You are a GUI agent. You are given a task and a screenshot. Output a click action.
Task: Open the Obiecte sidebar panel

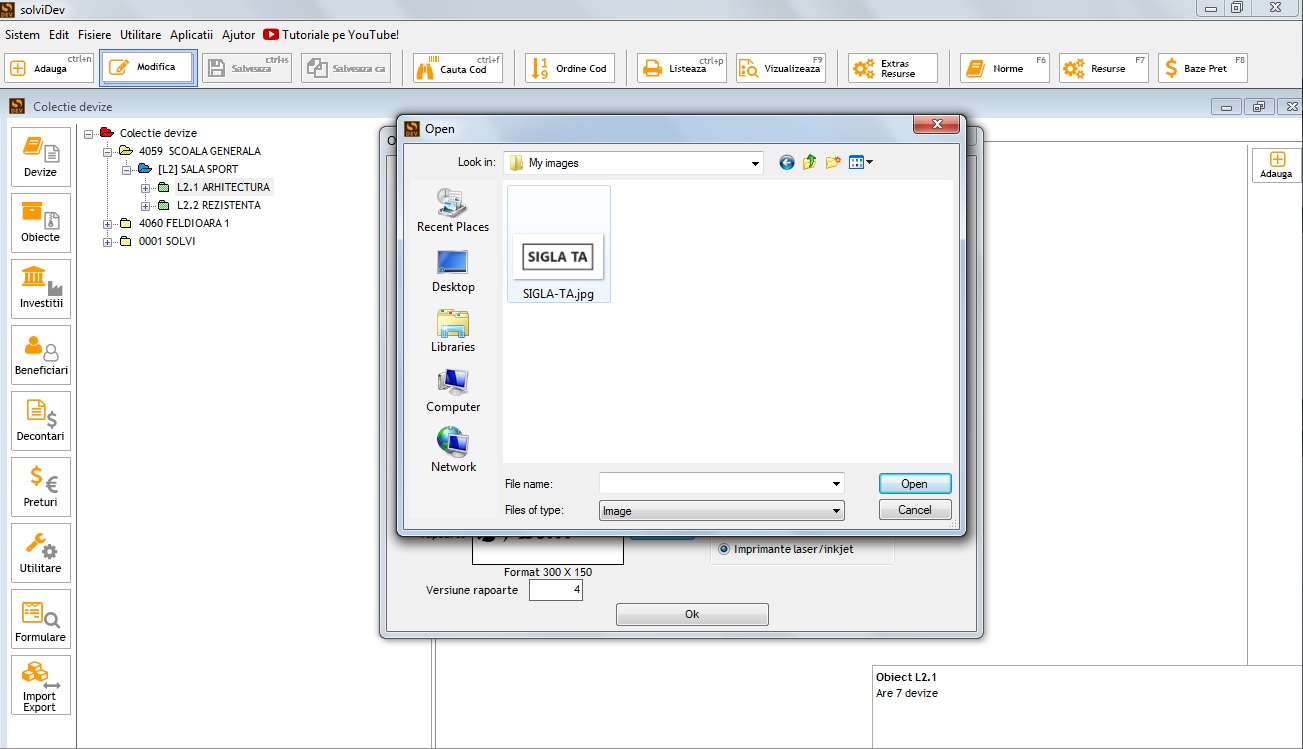(x=41, y=223)
